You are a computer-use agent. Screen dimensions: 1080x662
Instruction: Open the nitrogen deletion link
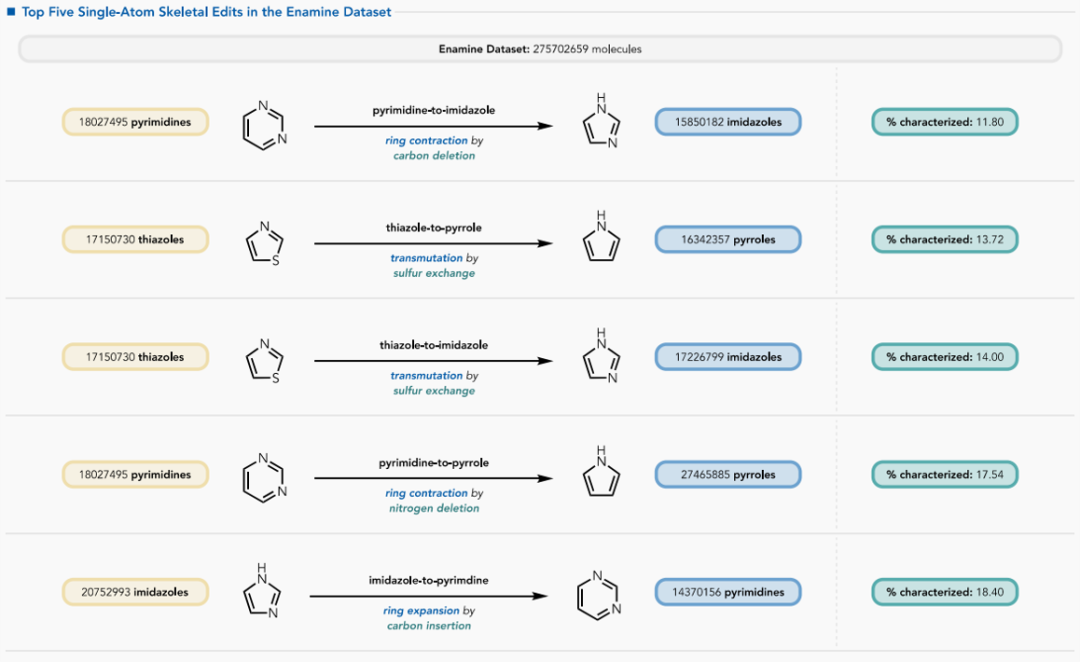point(434,508)
